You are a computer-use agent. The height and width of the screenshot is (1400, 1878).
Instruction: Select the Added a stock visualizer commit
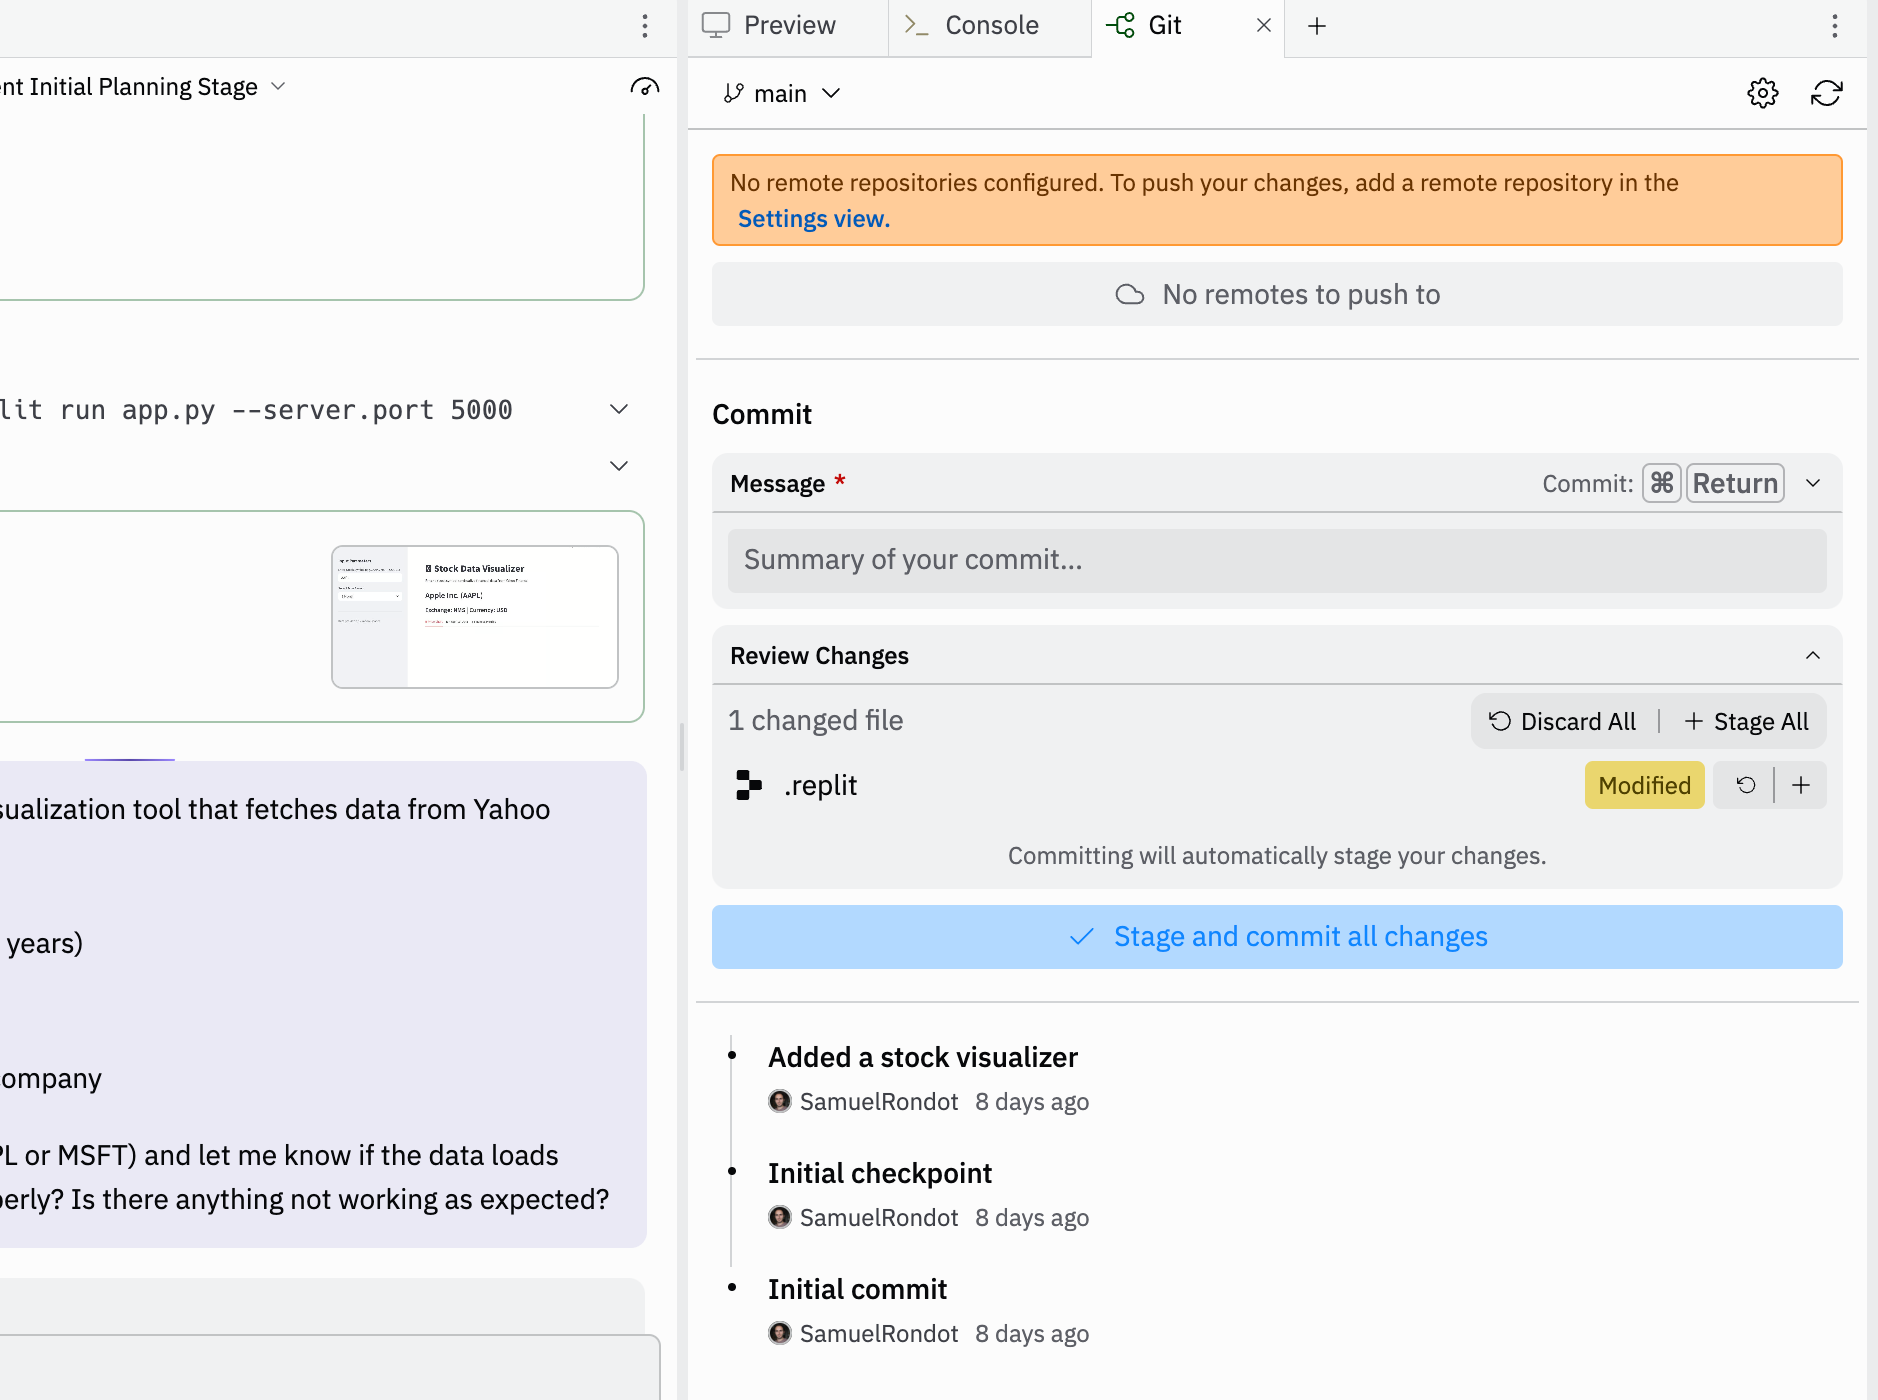(x=923, y=1057)
